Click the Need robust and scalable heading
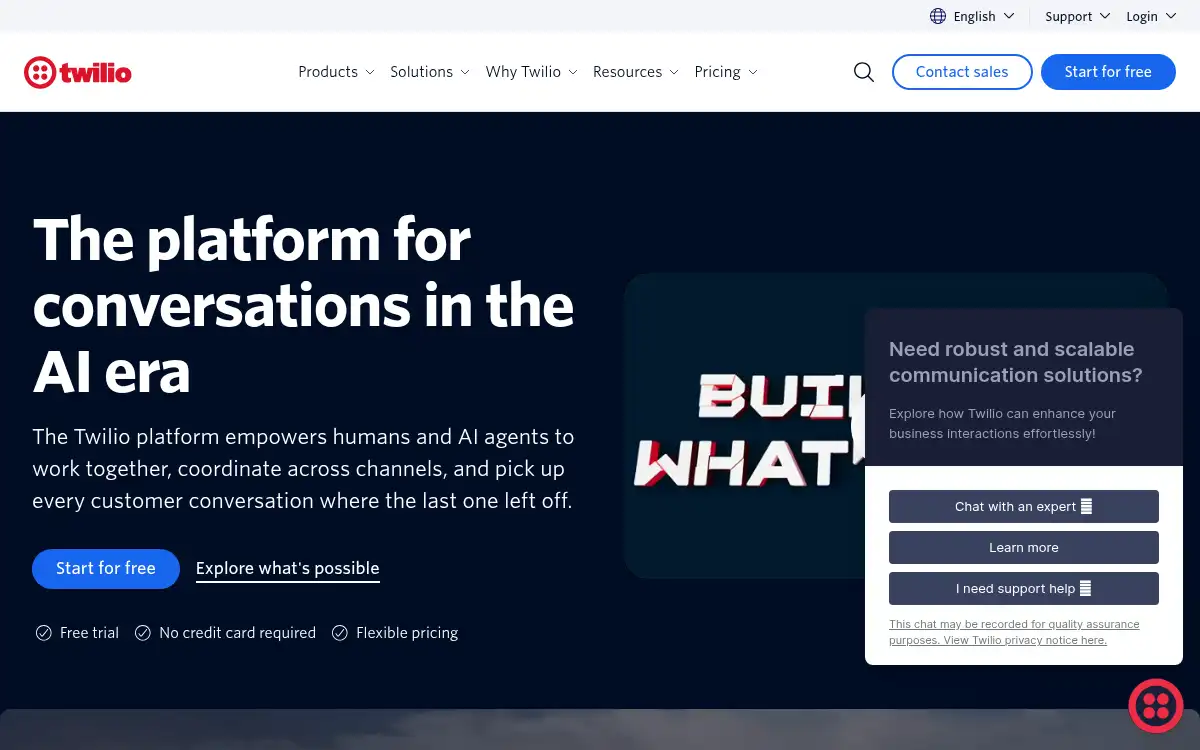This screenshot has width=1200, height=750. 1016,362
